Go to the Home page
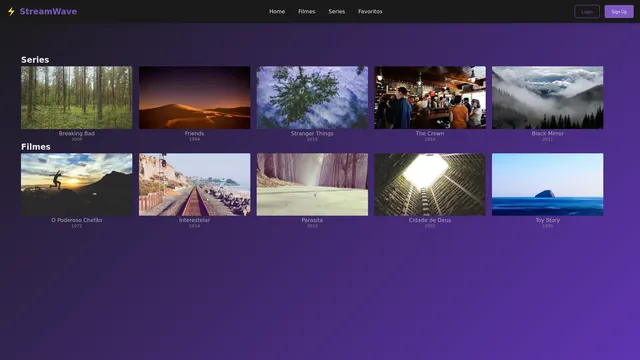The width and height of the screenshot is (640, 360). 277,11
